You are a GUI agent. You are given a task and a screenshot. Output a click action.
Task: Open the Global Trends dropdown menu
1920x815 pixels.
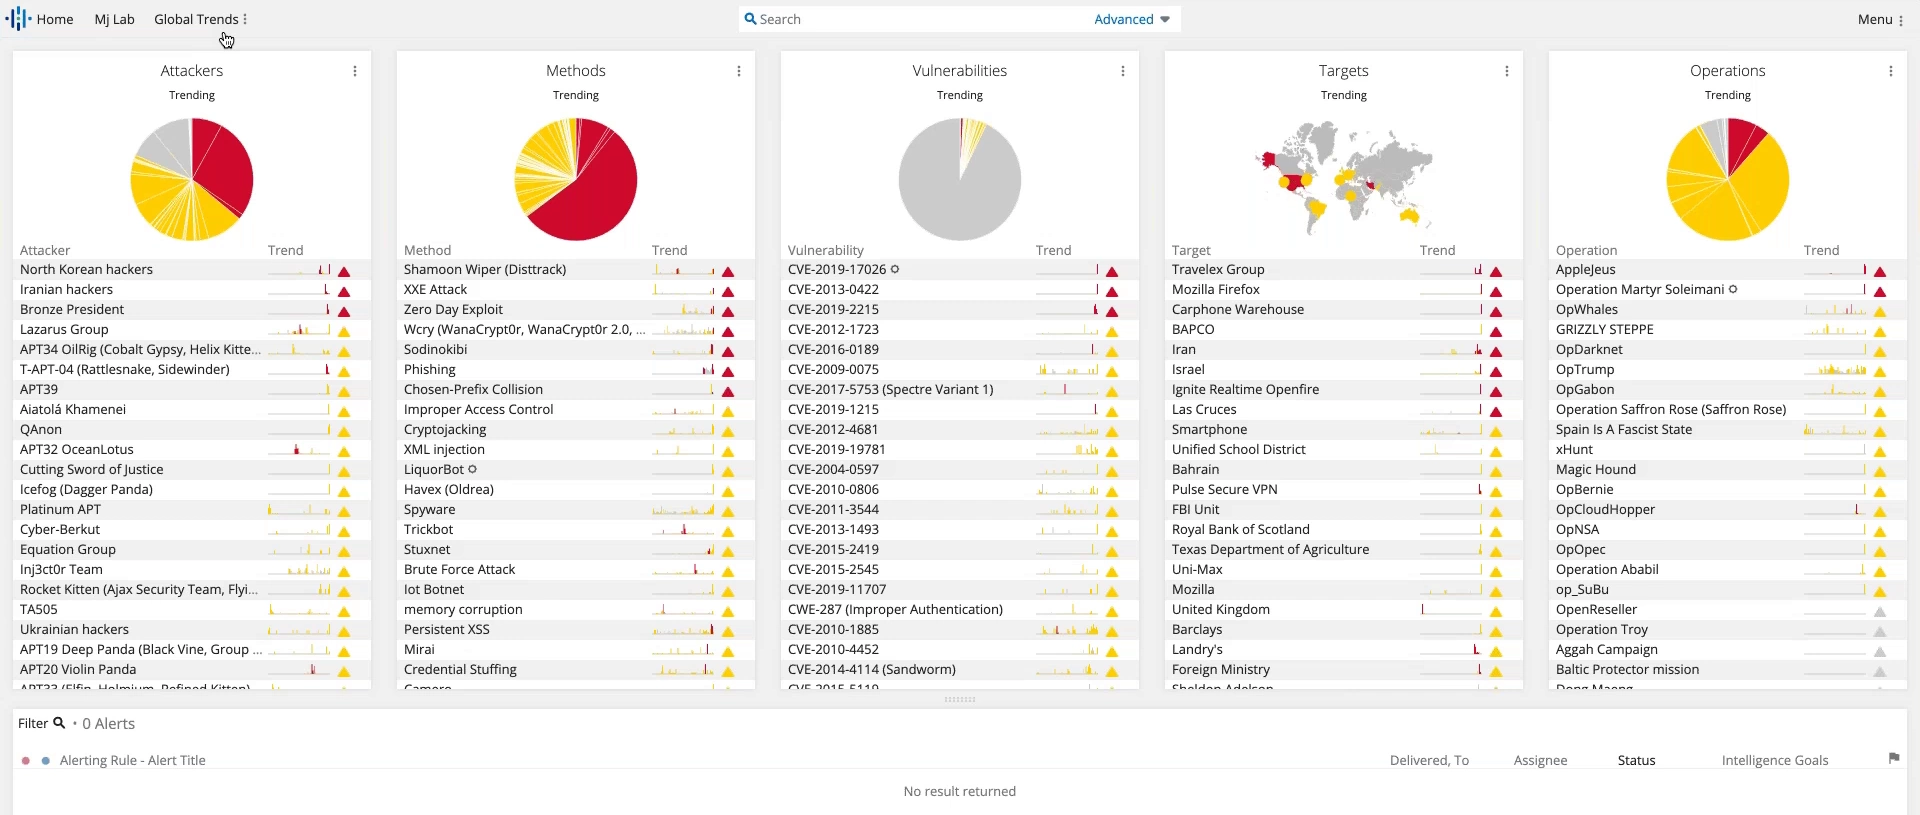pyautogui.click(x=201, y=19)
